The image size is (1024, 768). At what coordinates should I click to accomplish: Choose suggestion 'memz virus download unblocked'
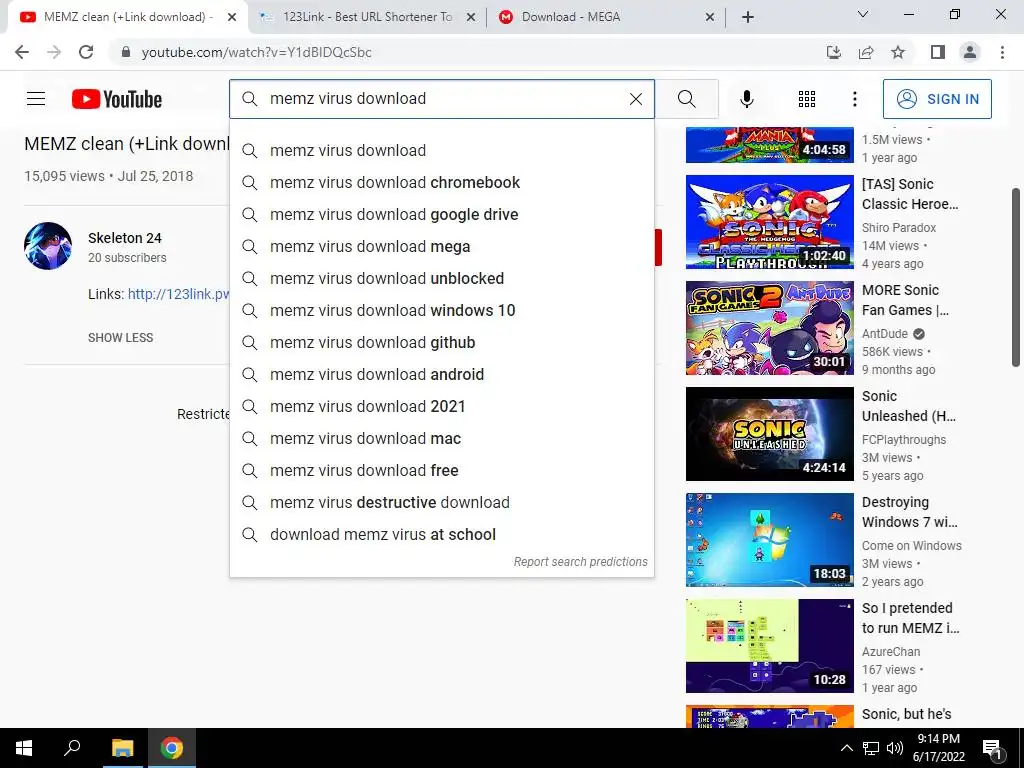point(441,278)
